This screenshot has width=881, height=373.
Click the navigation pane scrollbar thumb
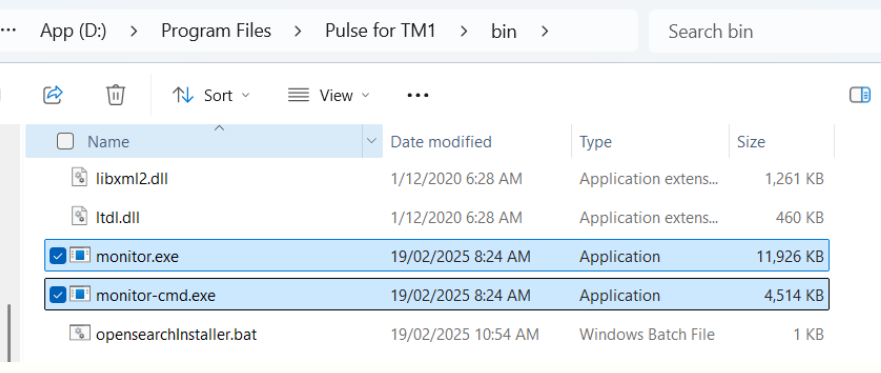(8, 333)
